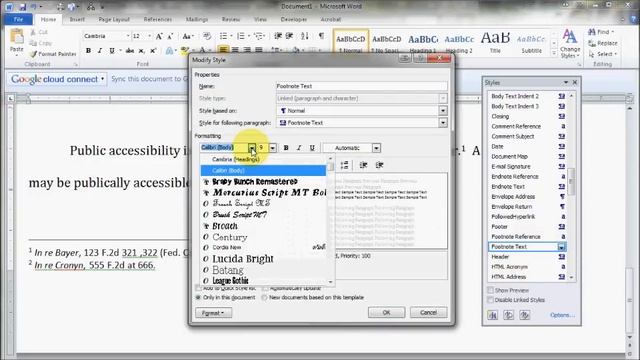Click the Styles pane scroll down arrow

coord(571,277)
